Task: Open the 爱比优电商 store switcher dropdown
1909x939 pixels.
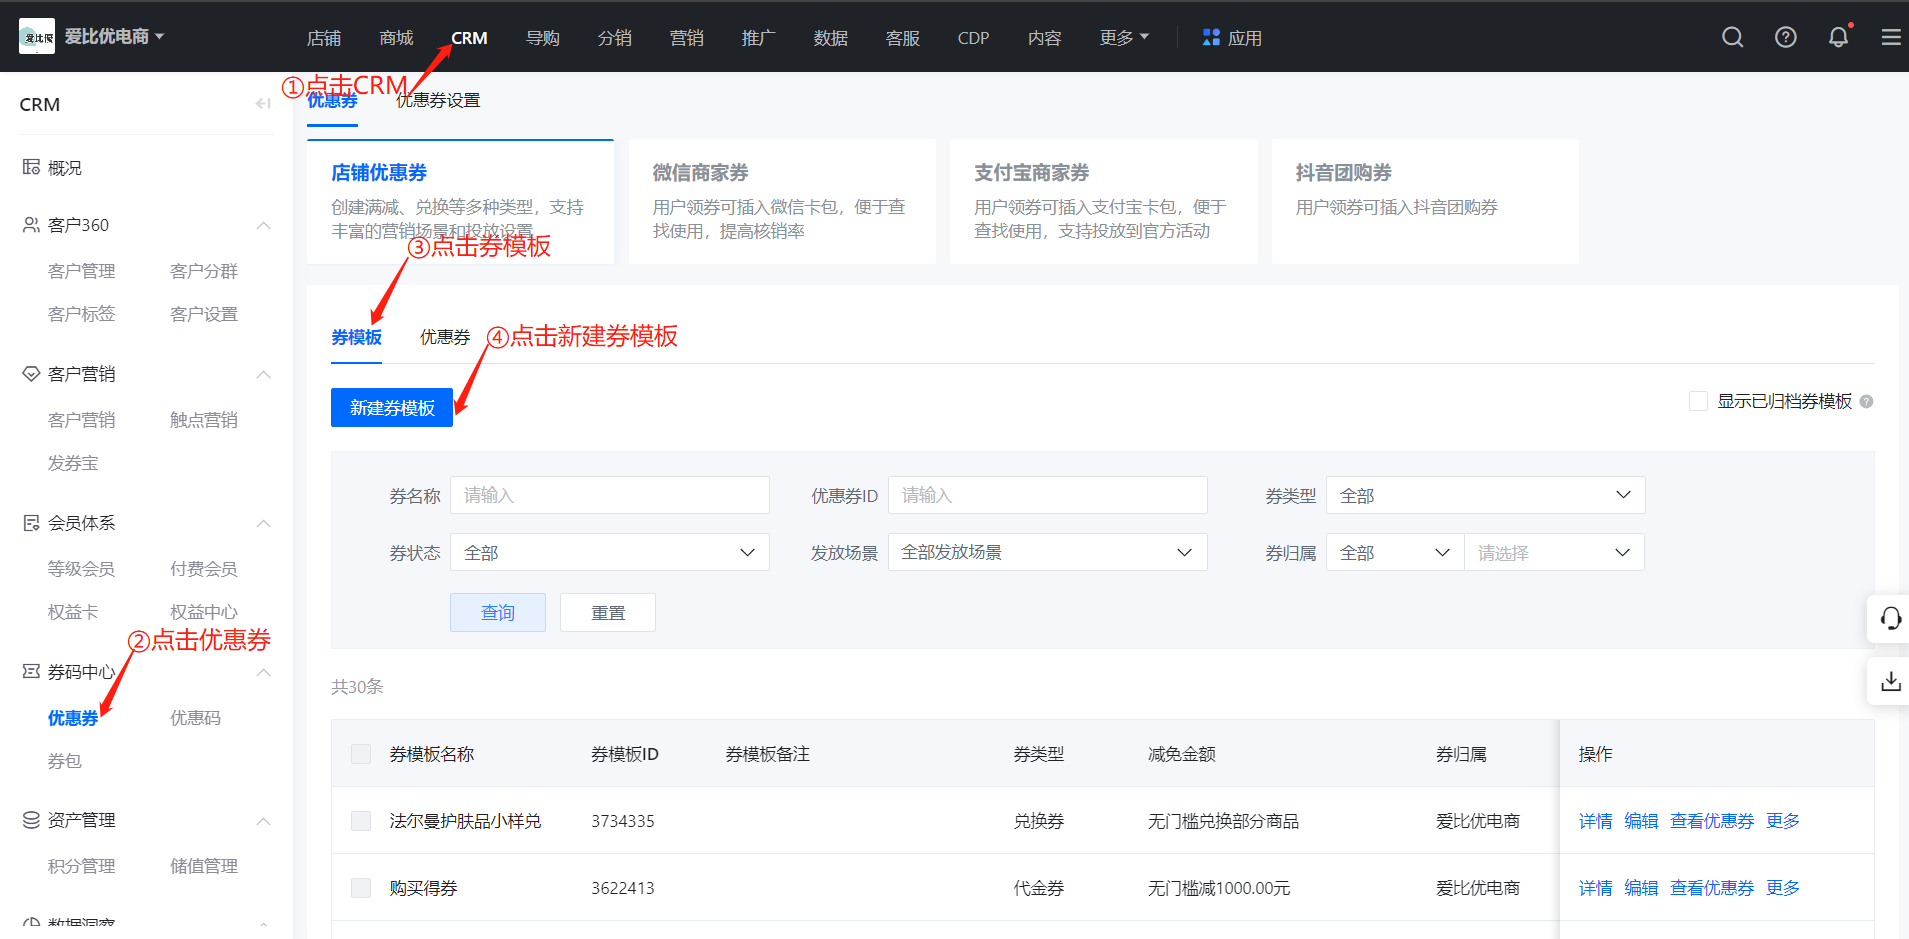Action: pos(114,36)
